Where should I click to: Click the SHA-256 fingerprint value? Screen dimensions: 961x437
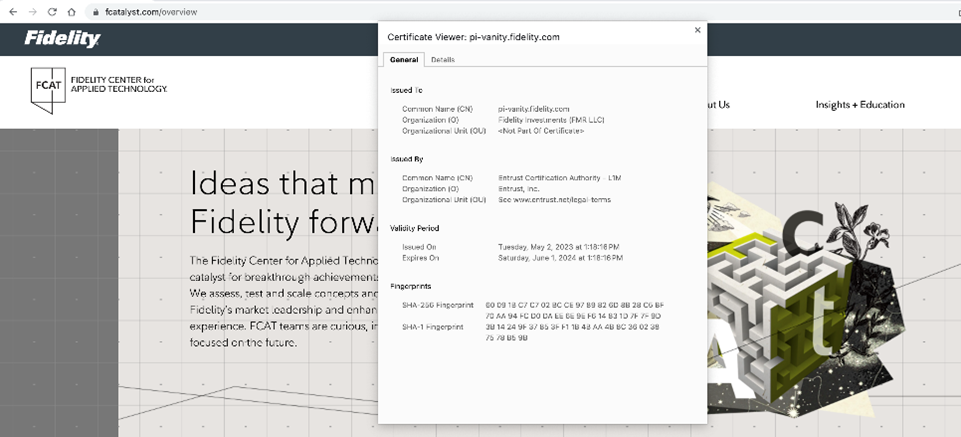[573, 309]
